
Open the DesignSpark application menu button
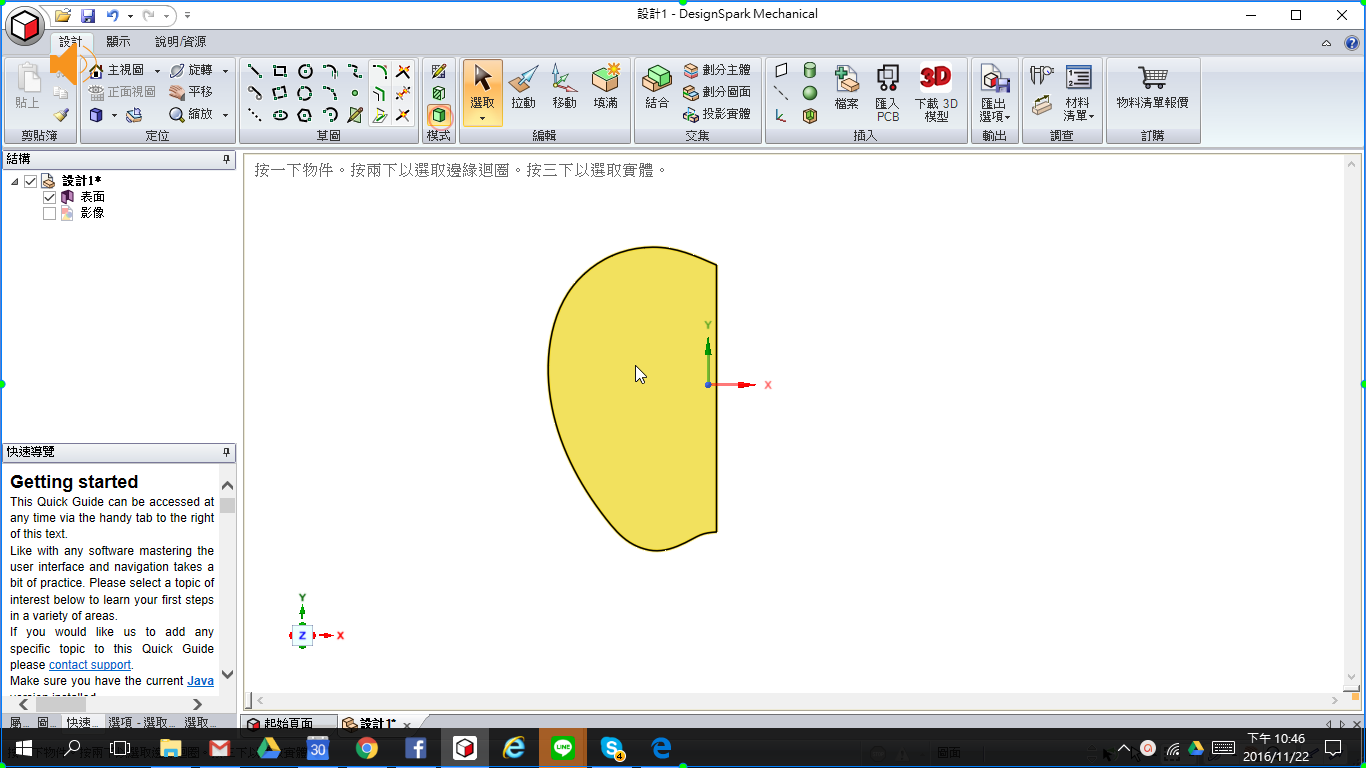pyautogui.click(x=25, y=24)
